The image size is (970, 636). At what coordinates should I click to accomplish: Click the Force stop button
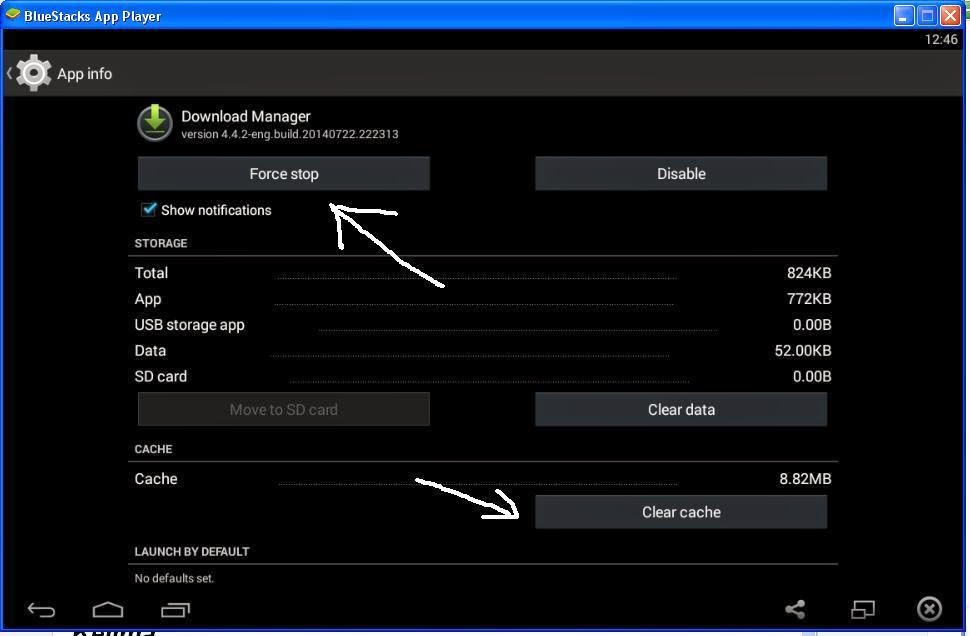point(283,173)
